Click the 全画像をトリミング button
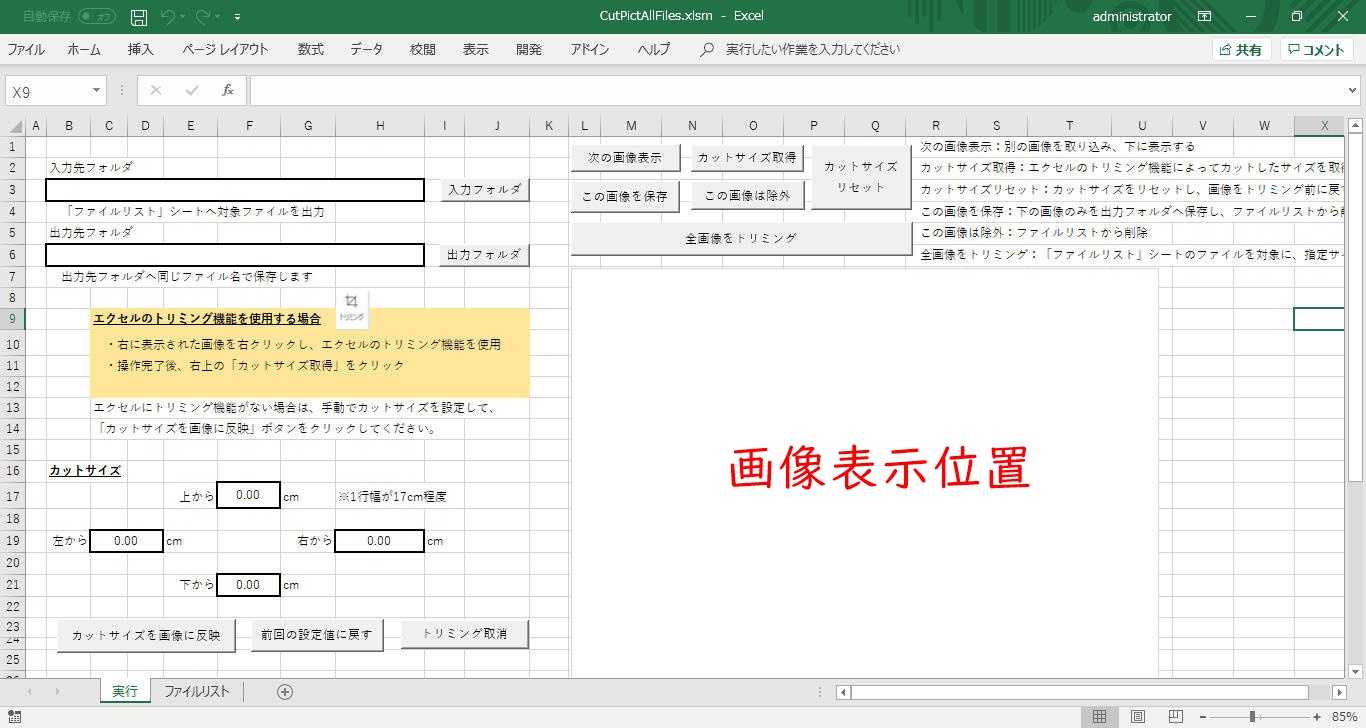 point(741,239)
